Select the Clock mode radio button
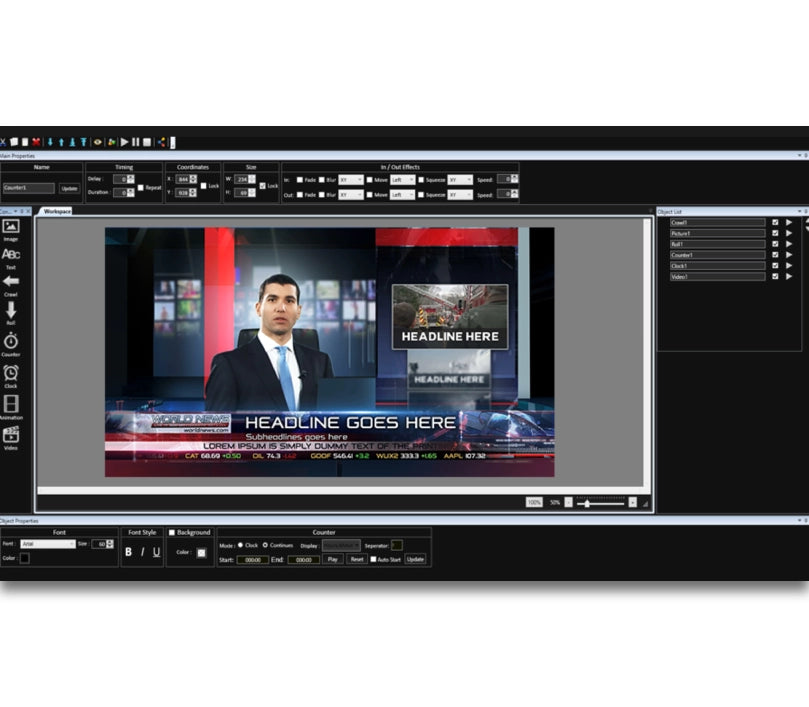The width and height of the screenshot is (809, 707). (240, 545)
